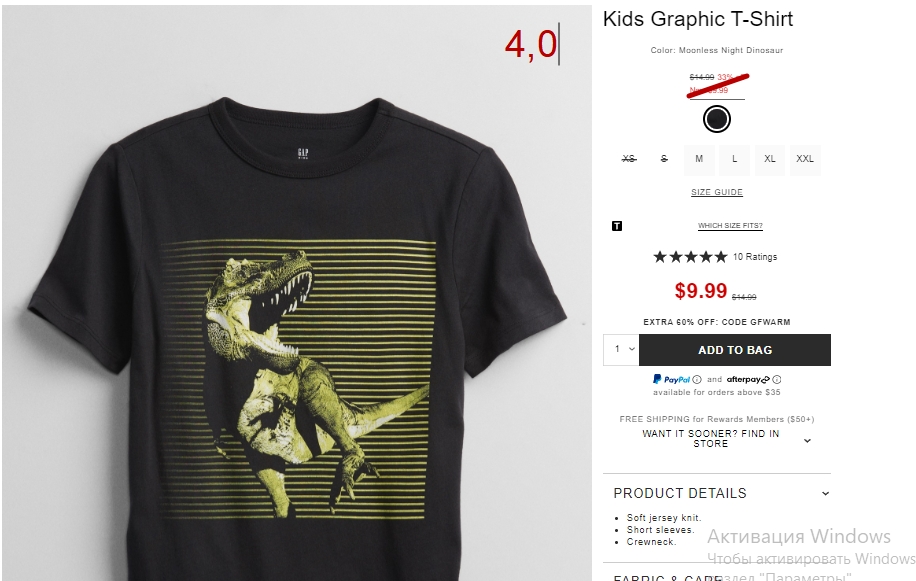The width and height of the screenshot is (916, 581).
Task: Open the quantity dropdown
Action: click(622, 350)
